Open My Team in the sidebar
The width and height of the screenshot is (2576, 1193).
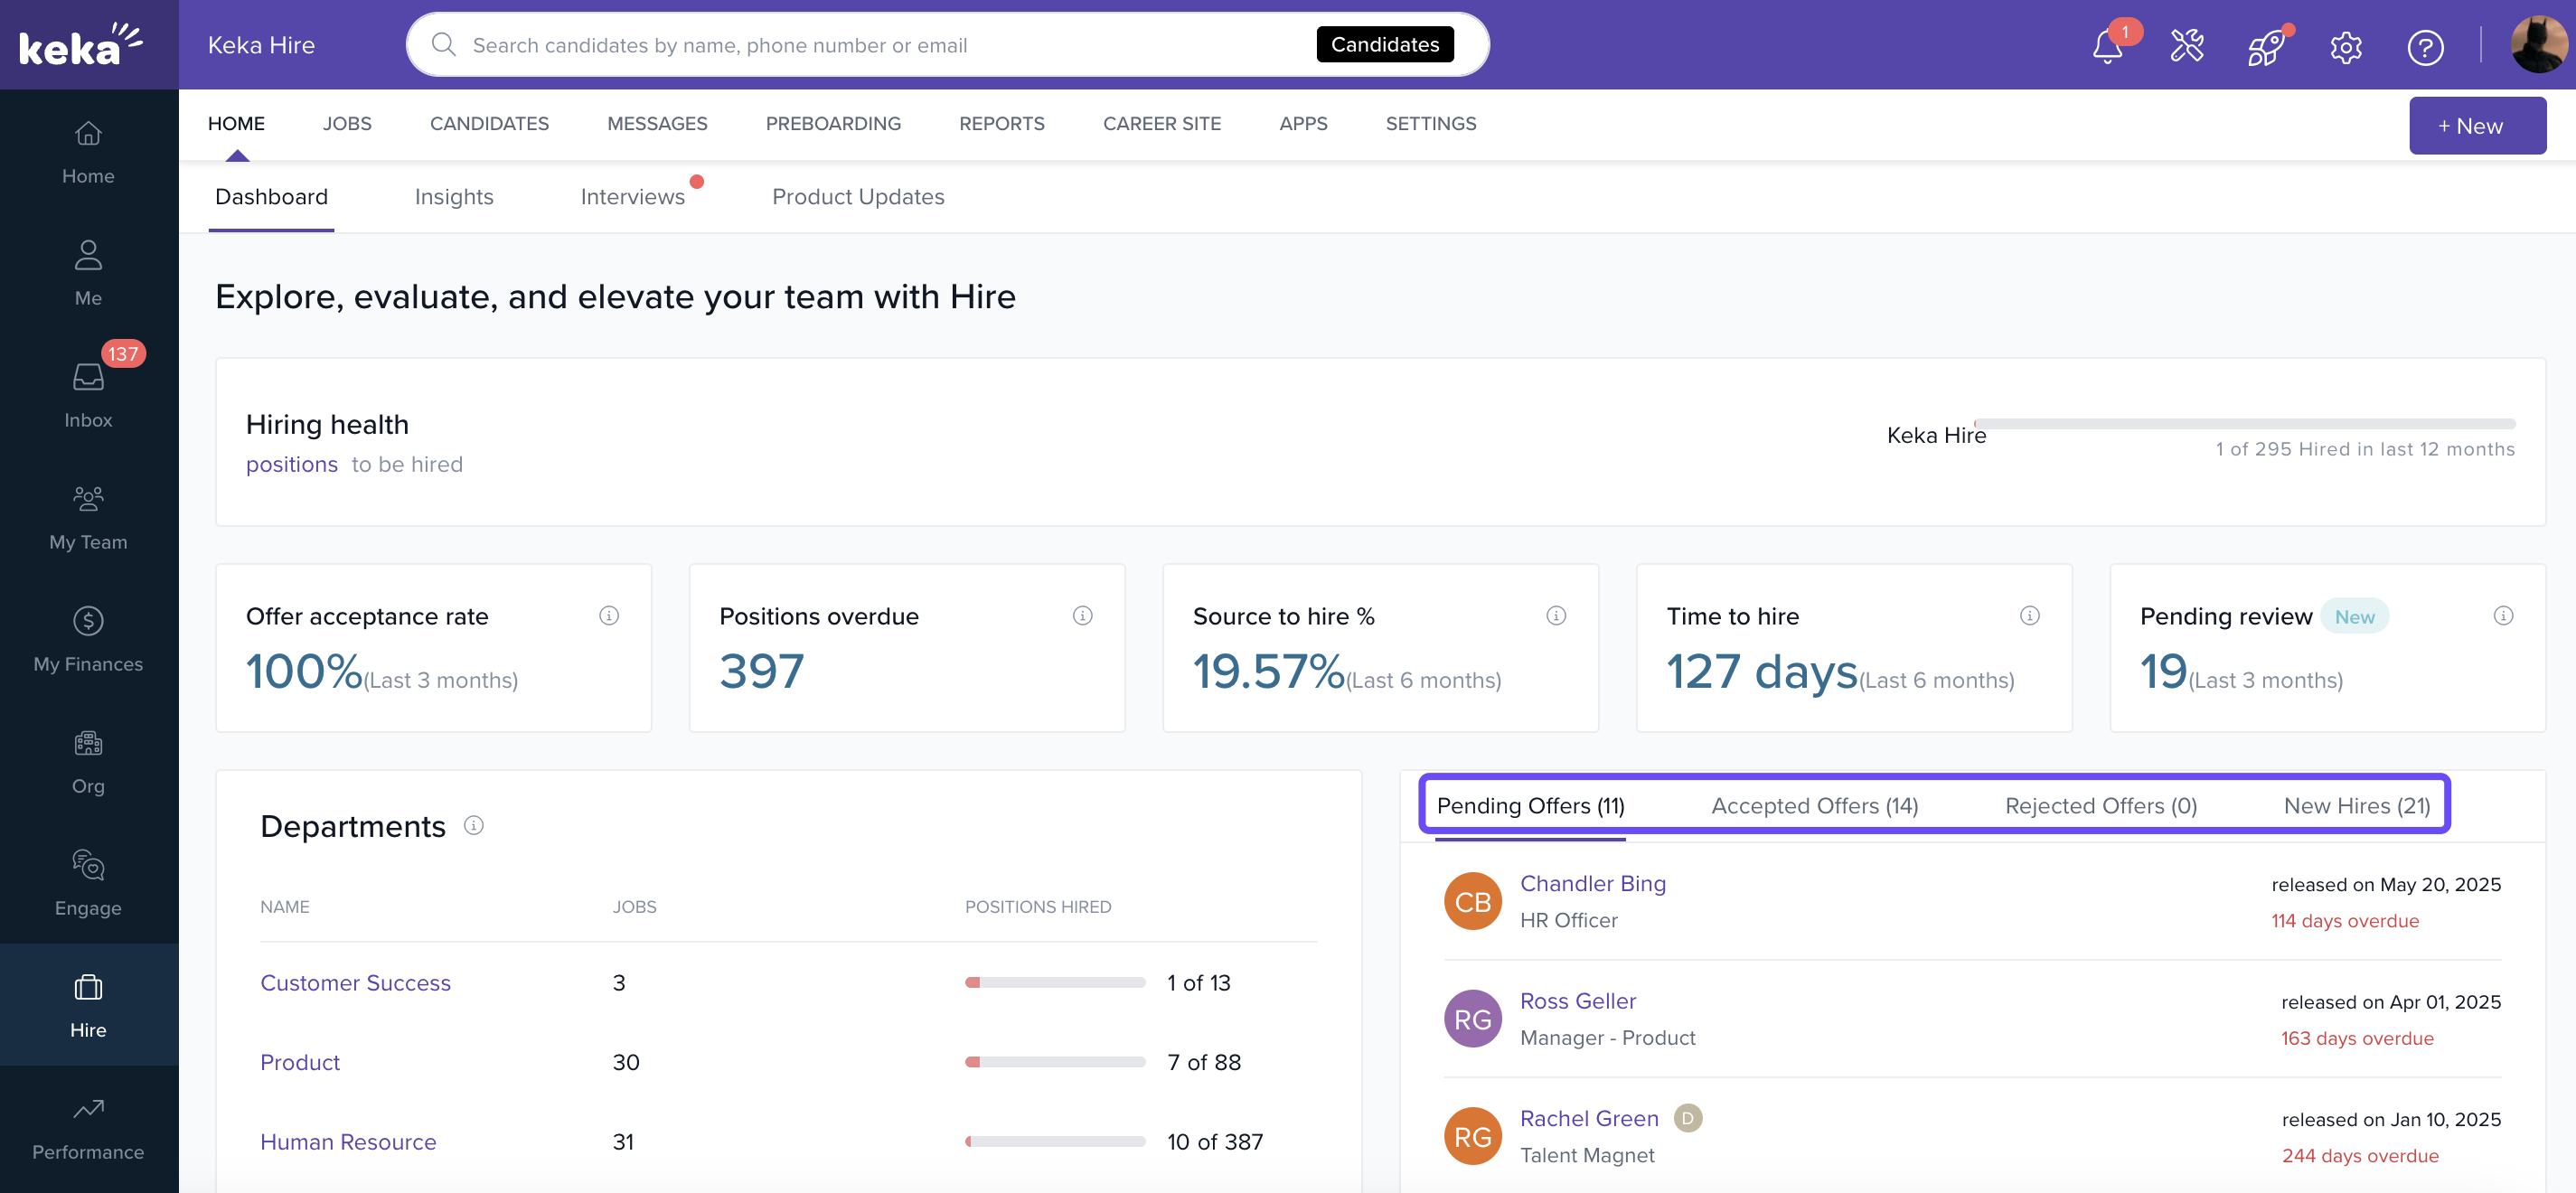pyautogui.click(x=88, y=517)
